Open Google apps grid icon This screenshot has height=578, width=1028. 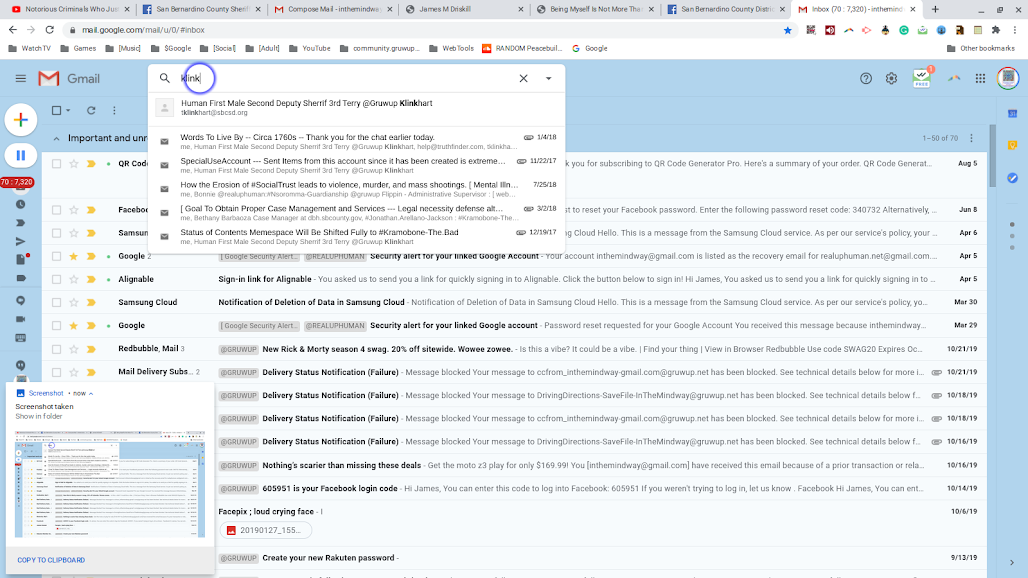(x=980, y=79)
